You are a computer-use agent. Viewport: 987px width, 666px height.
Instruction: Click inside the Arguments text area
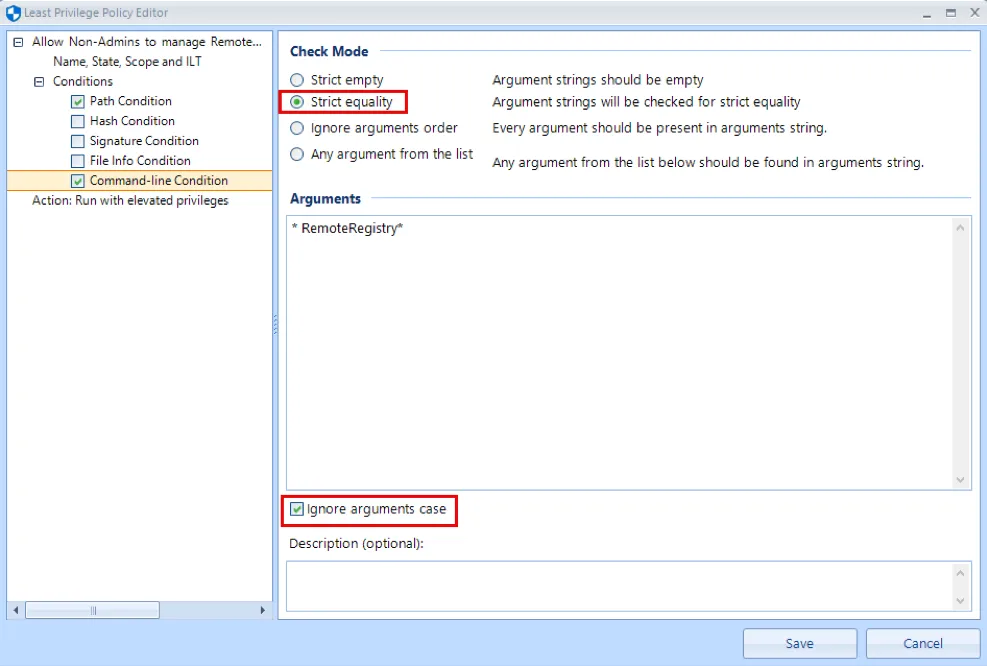coord(618,350)
